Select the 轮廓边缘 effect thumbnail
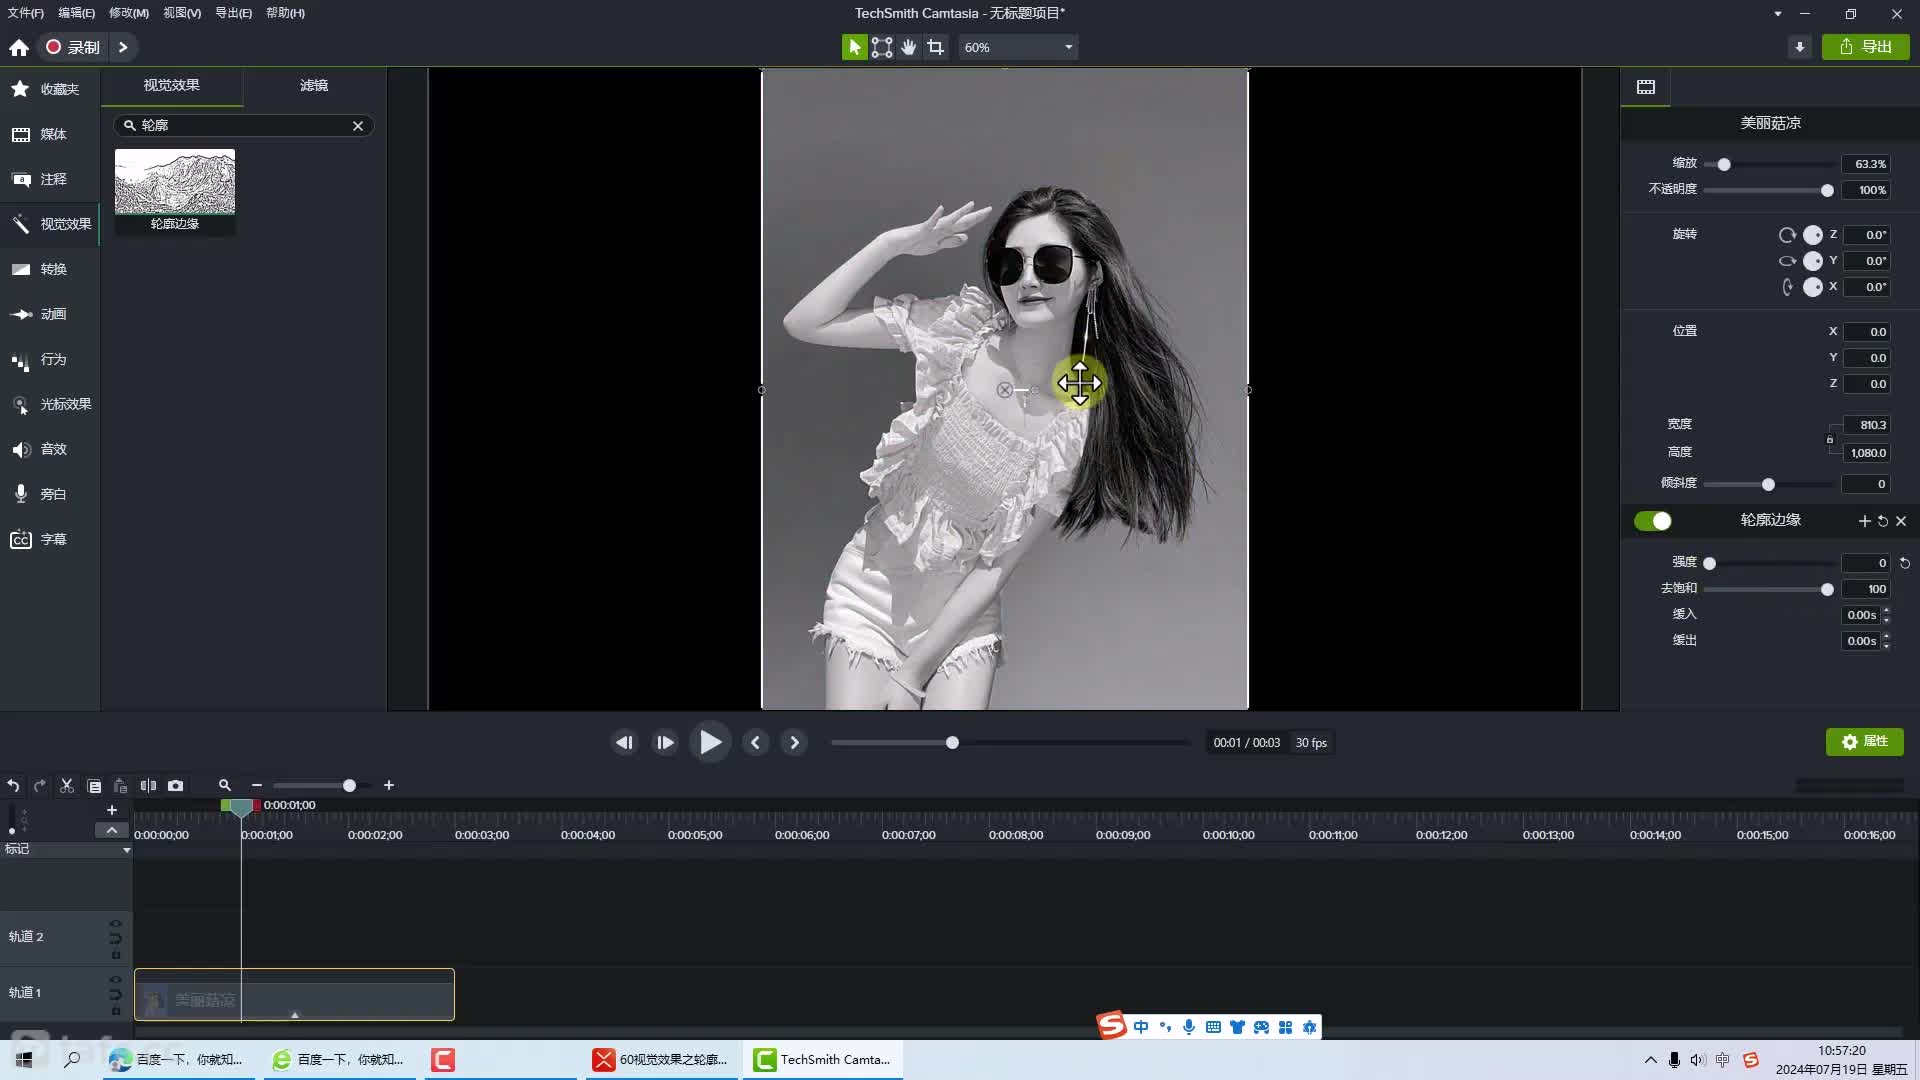 (175, 191)
